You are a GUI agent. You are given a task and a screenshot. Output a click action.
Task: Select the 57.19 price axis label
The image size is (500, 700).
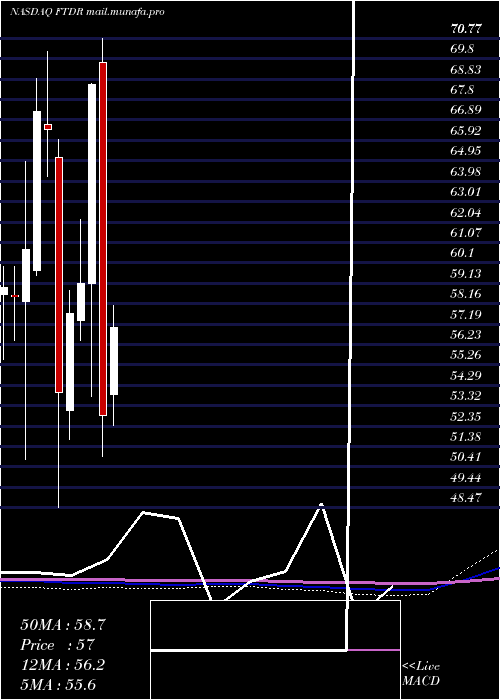(x=466, y=314)
